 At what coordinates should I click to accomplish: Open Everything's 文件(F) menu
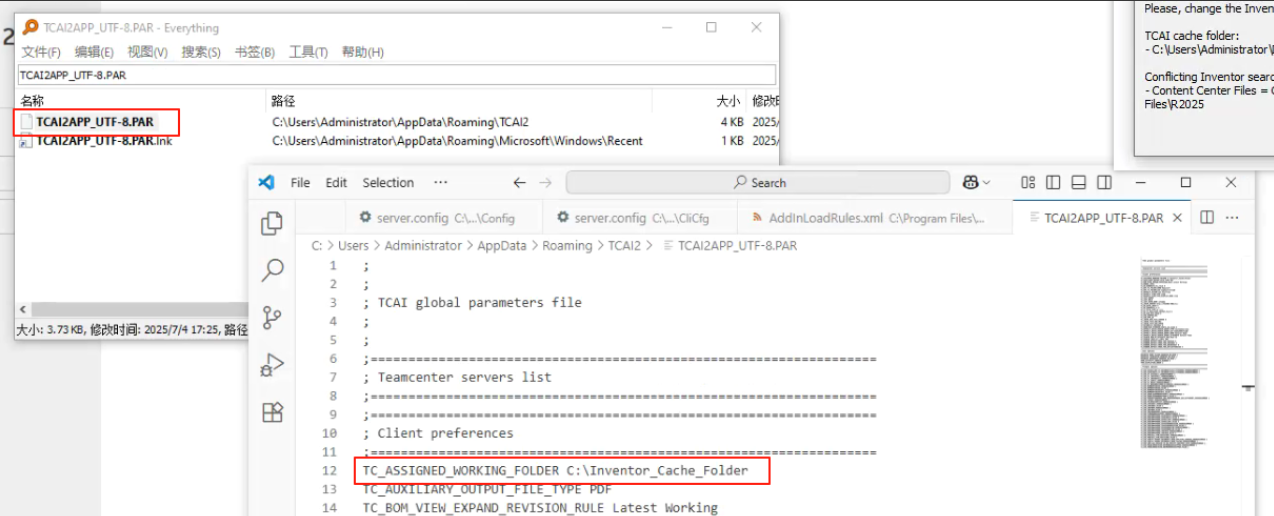click(x=41, y=52)
